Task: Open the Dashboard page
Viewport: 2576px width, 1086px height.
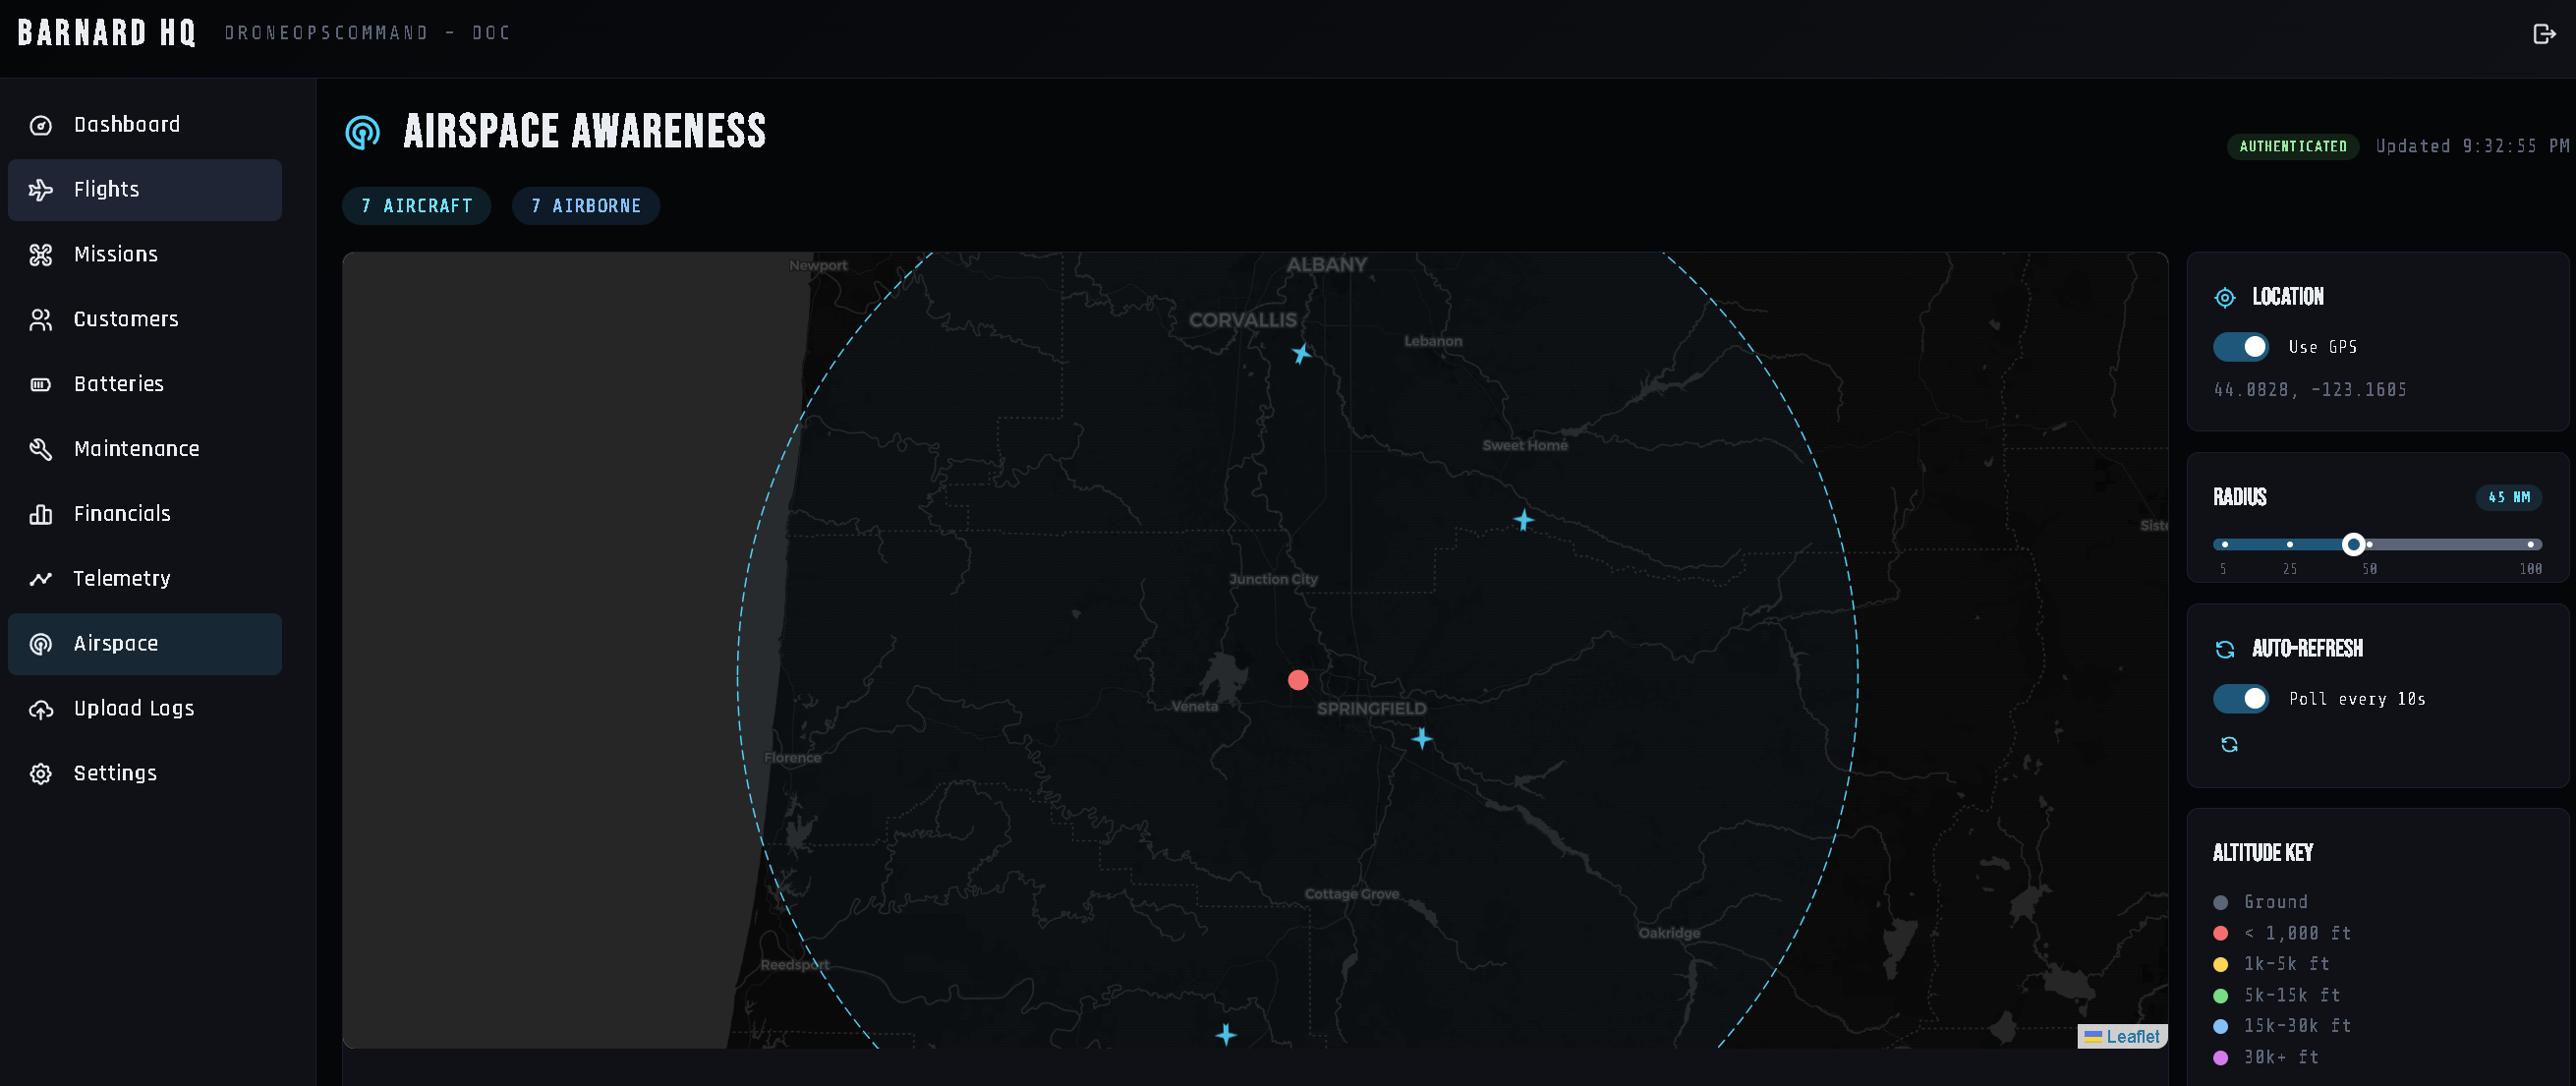Action: [x=145, y=125]
